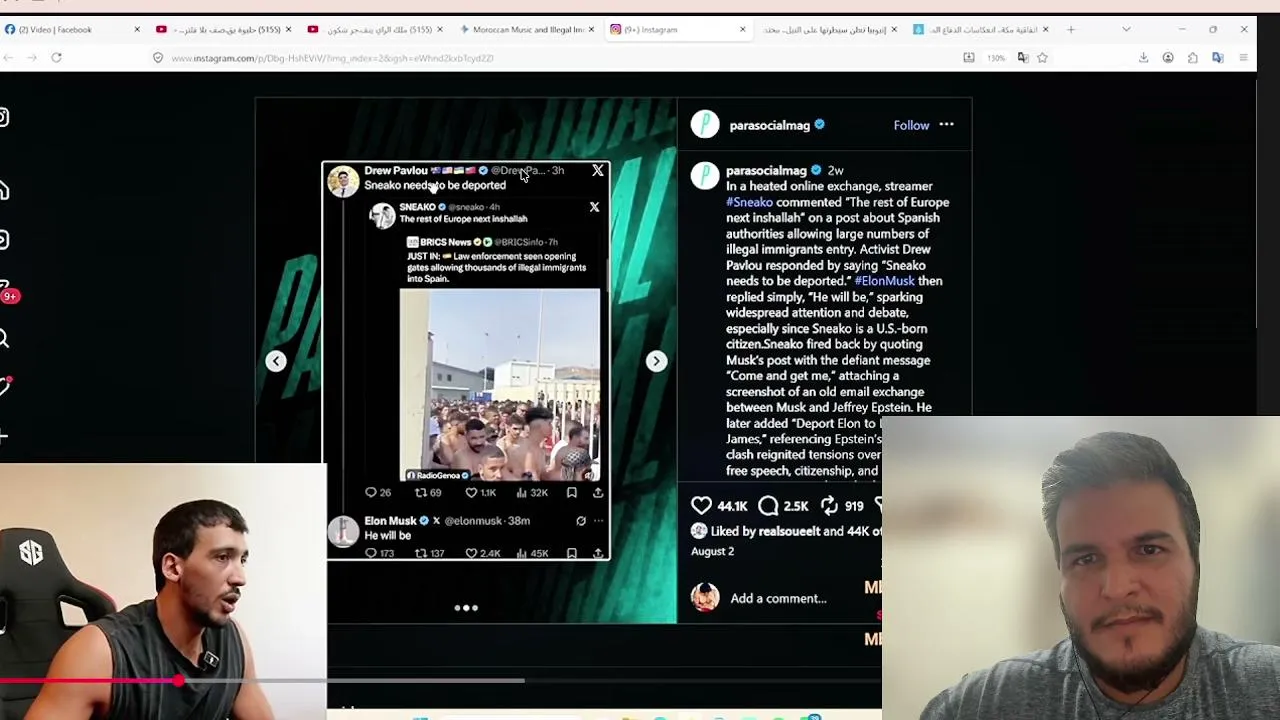Viewport: 1280px width, 720px height.
Task: Switch to the Moroccan Music and Illegal tab
Action: click(x=527, y=30)
